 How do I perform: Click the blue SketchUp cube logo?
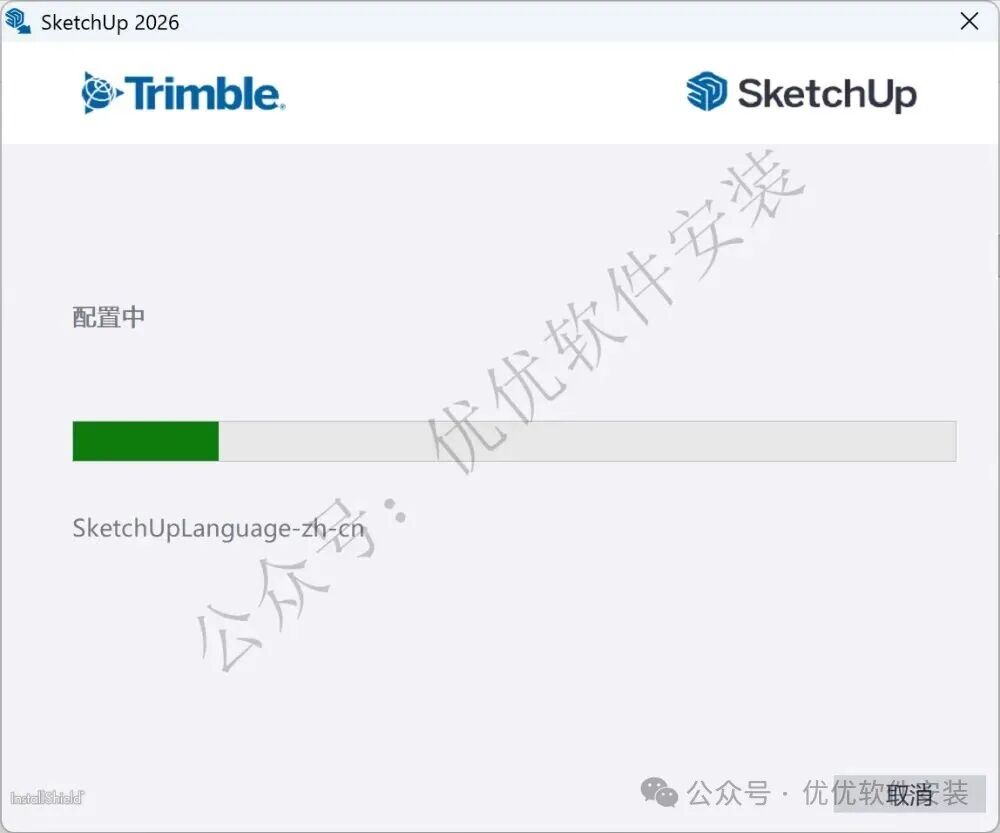(x=707, y=91)
